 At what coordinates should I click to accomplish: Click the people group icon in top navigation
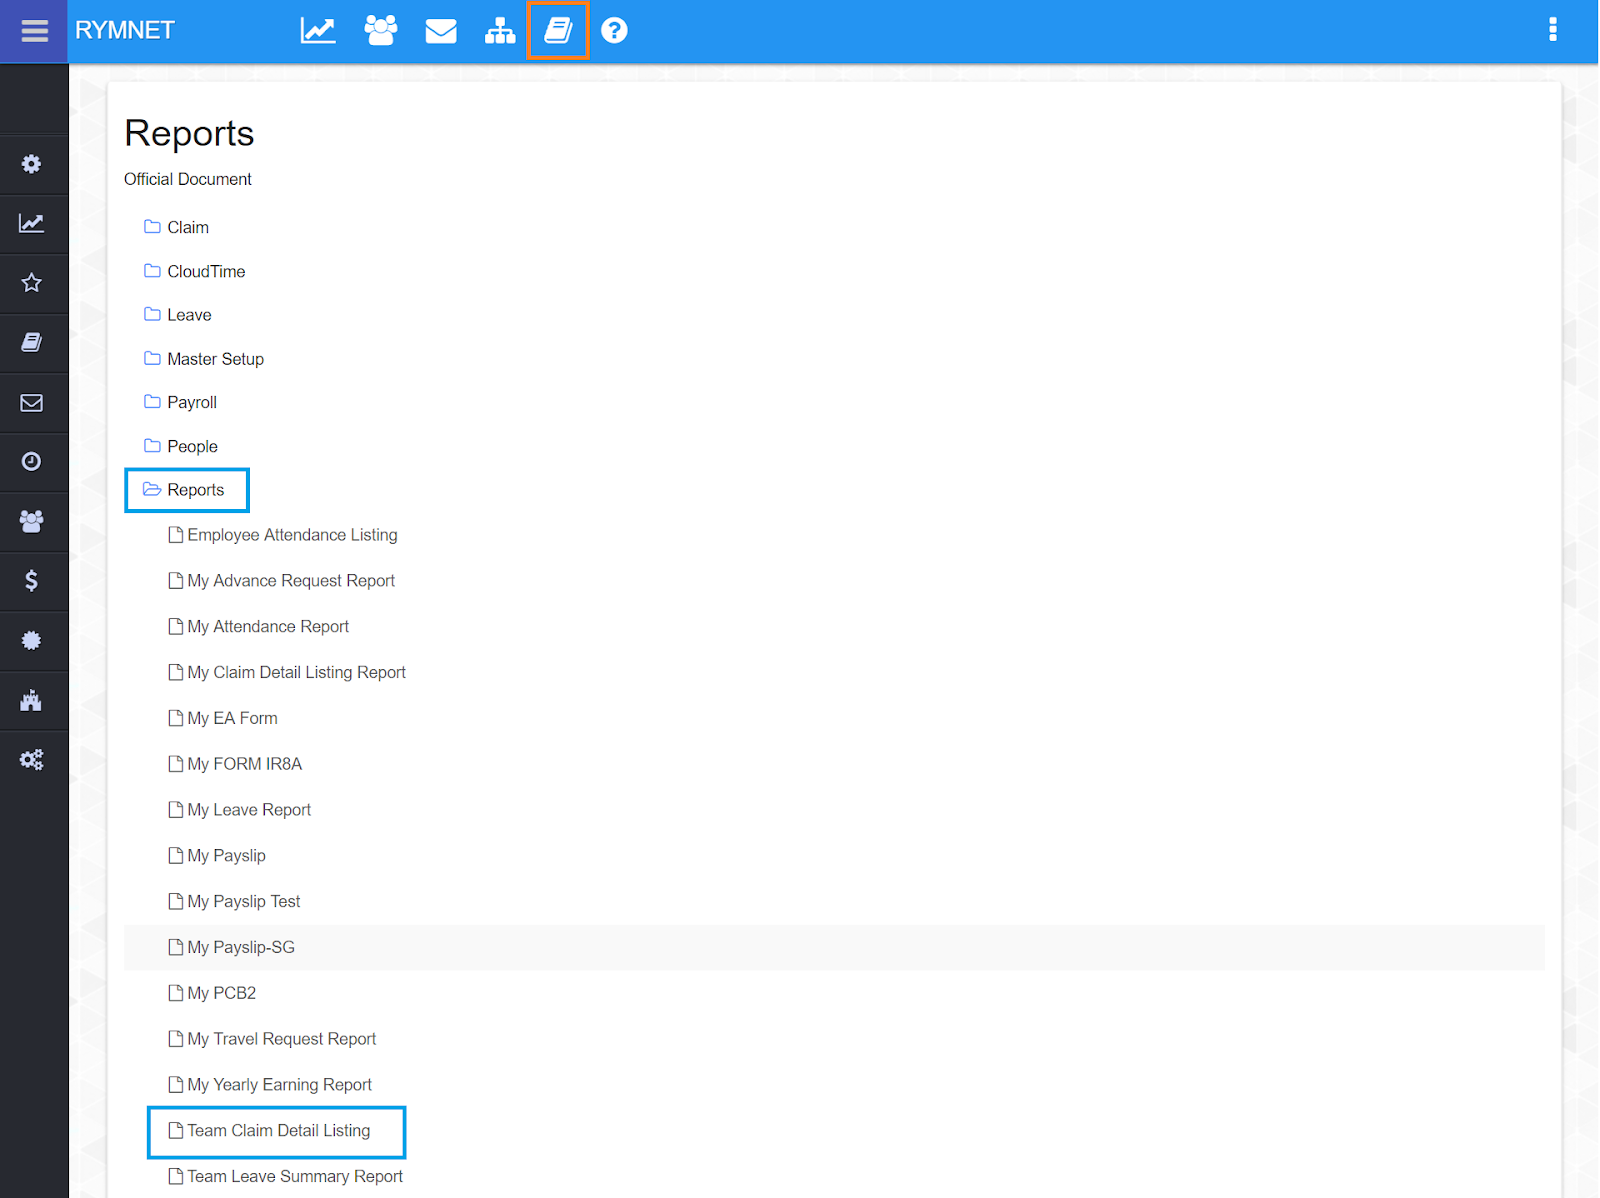(380, 31)
